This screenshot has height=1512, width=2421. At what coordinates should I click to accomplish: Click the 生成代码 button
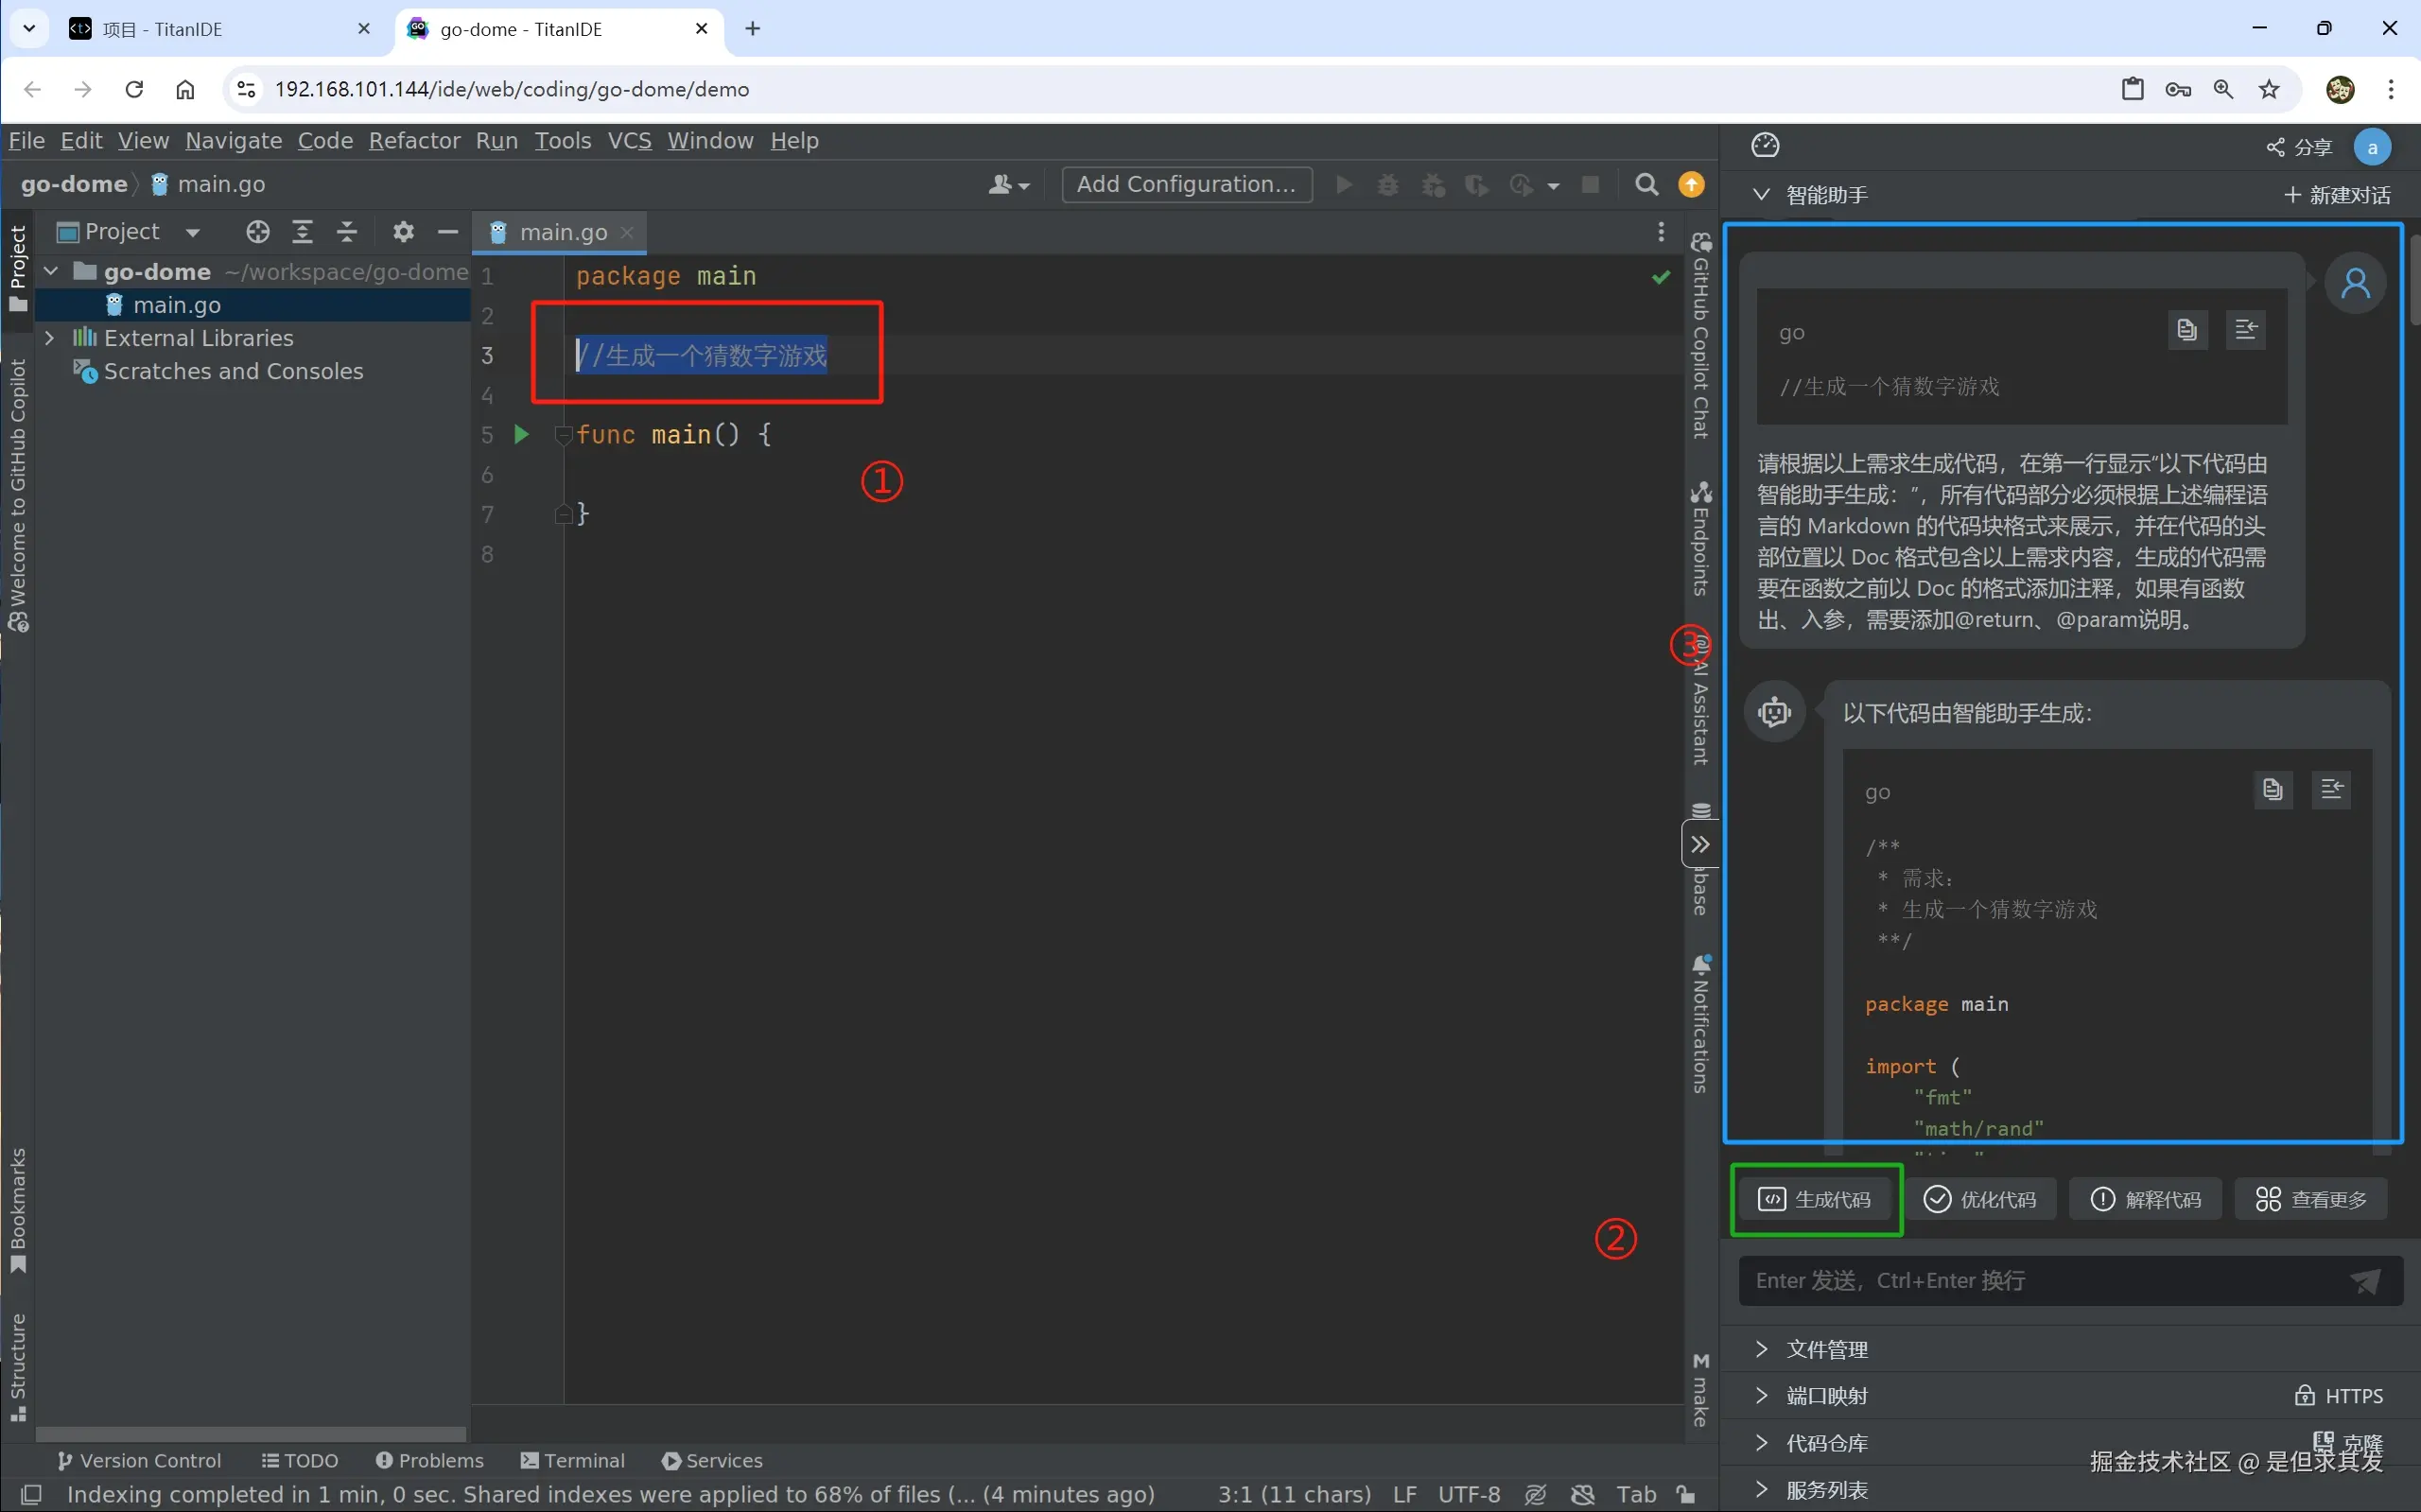tap(1816, 1199)
